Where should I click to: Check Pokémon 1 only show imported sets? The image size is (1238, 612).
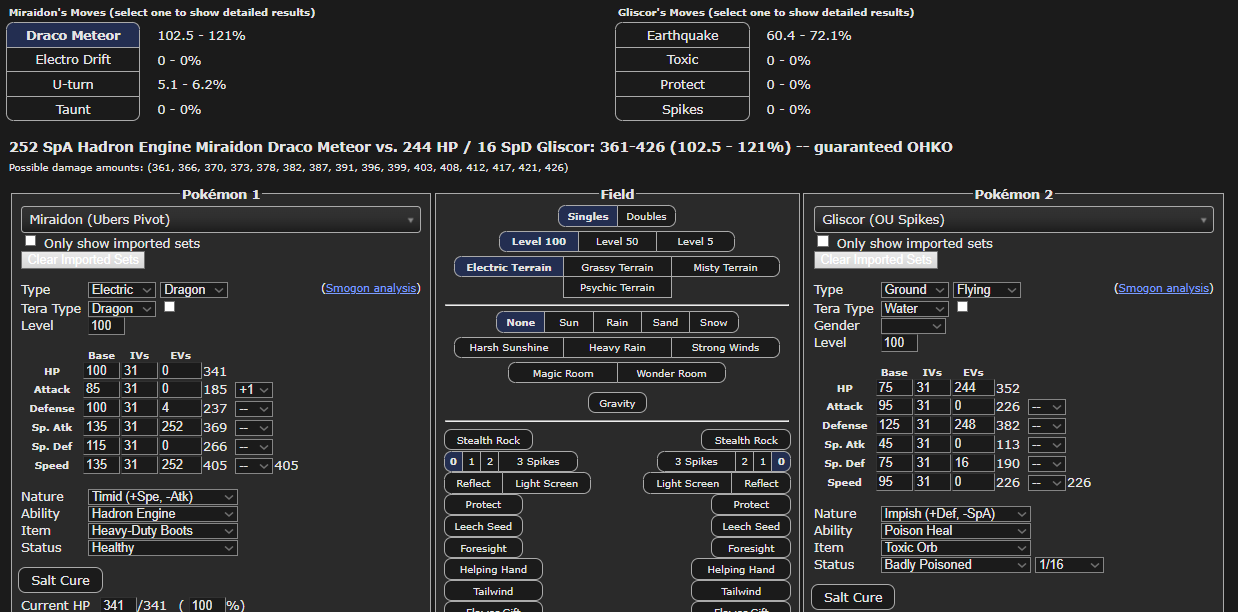tap(31, 242)
